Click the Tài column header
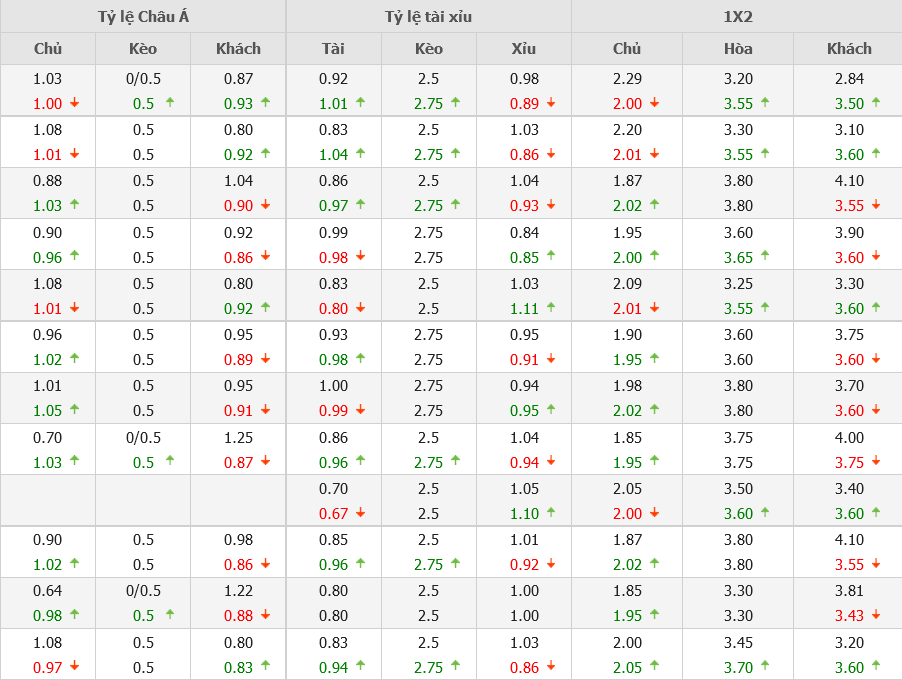The height and width of the screenshot is (680, 902). tap(333, 48)
